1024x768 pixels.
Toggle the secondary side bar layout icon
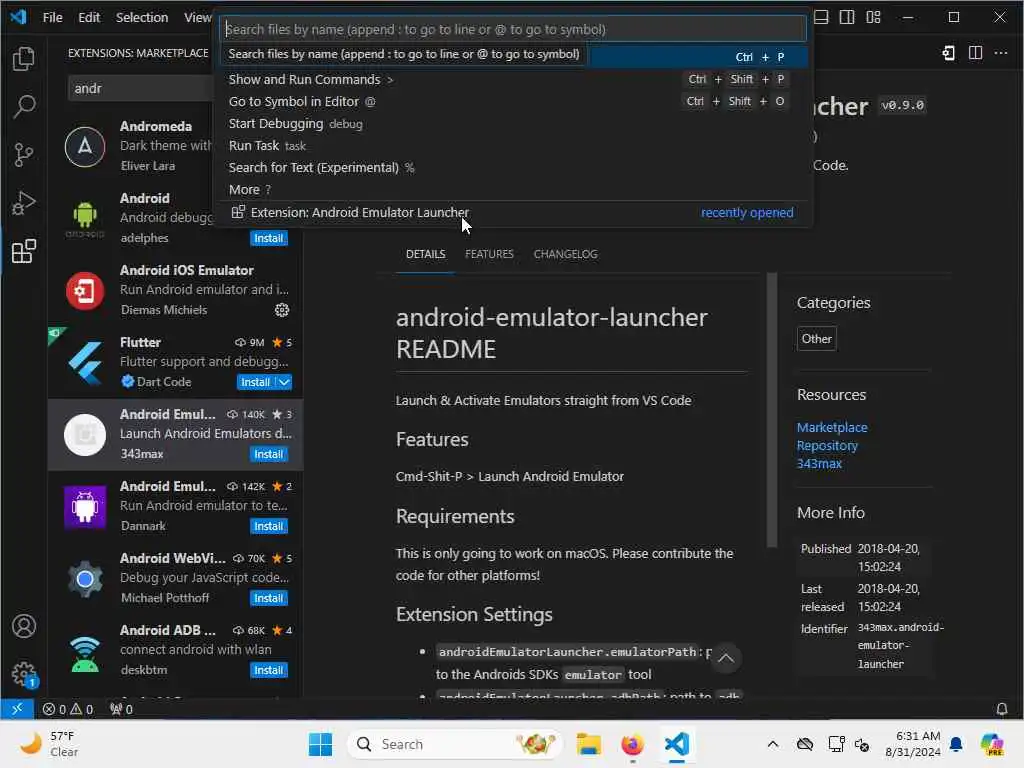847,17
